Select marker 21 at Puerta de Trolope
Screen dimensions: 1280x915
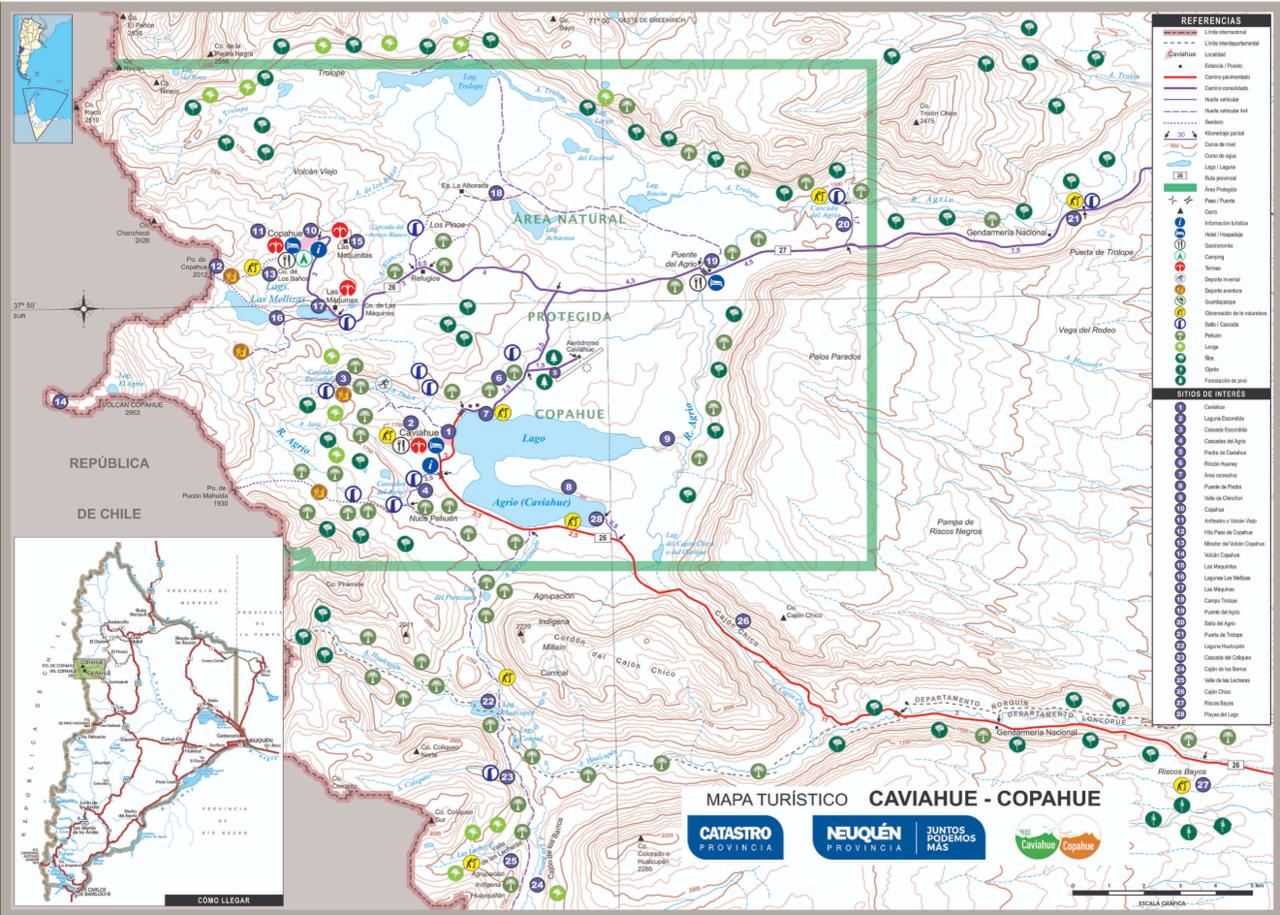click(x=1074, y=218)
